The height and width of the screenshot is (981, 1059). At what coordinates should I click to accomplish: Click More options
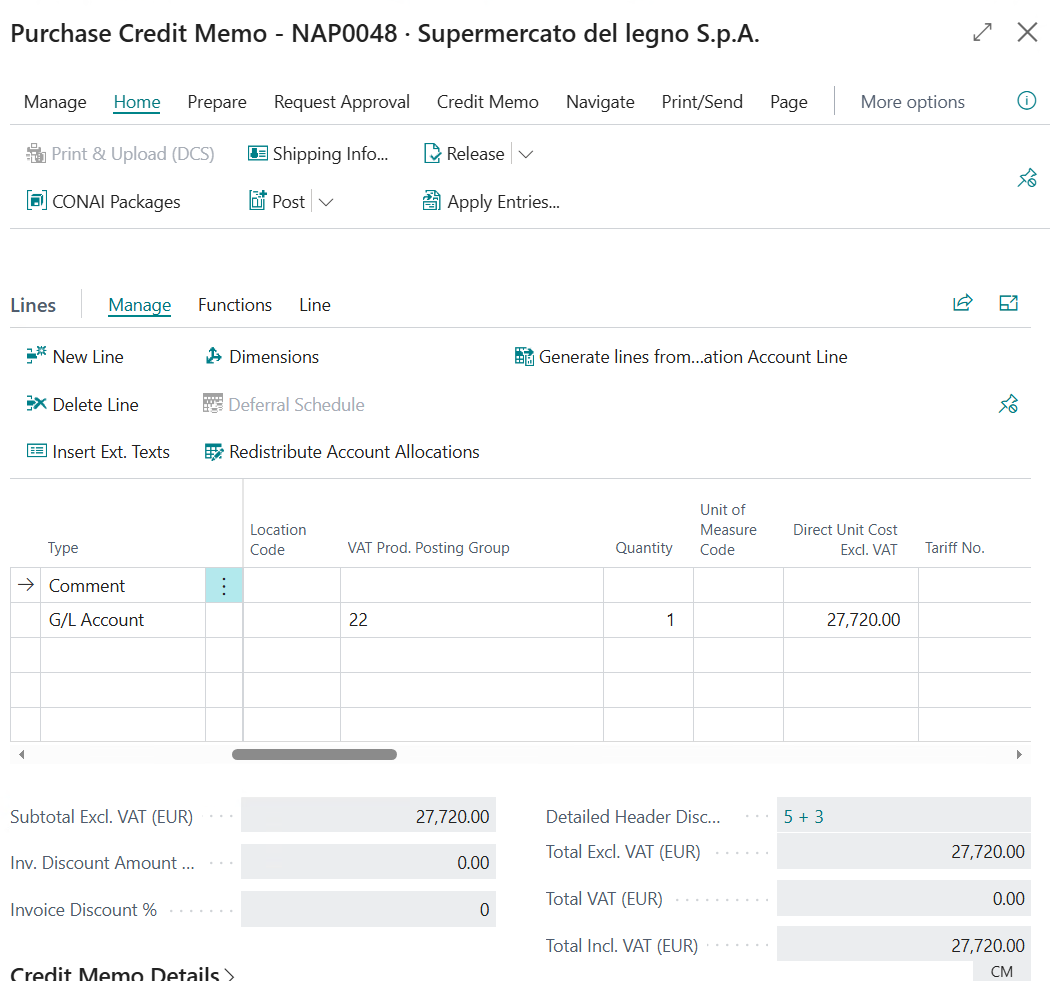[912, 101]
